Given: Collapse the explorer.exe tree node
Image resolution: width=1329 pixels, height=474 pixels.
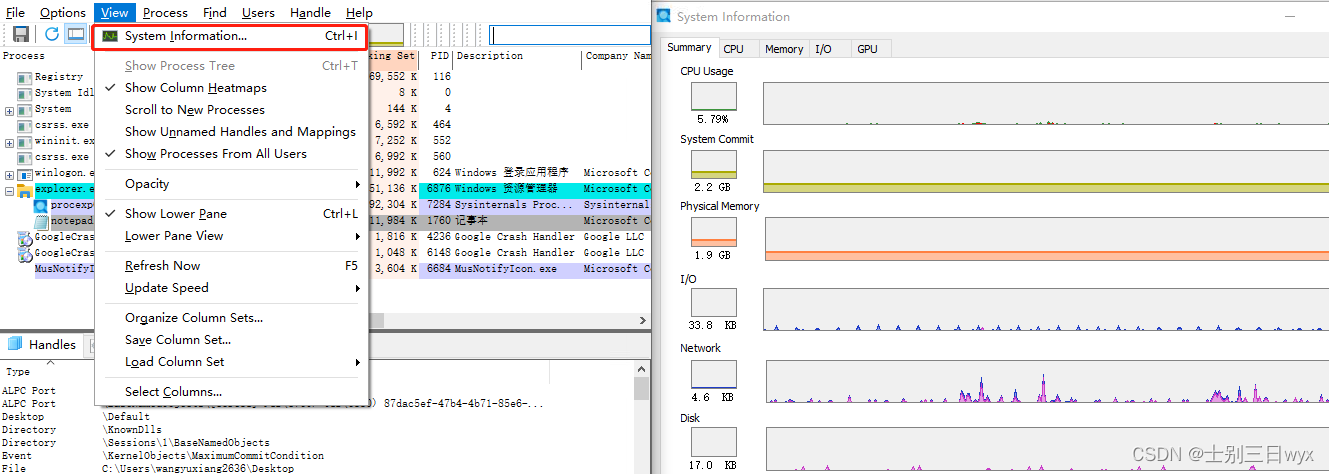Looking at the screenshot, I should tap(9, 190).
